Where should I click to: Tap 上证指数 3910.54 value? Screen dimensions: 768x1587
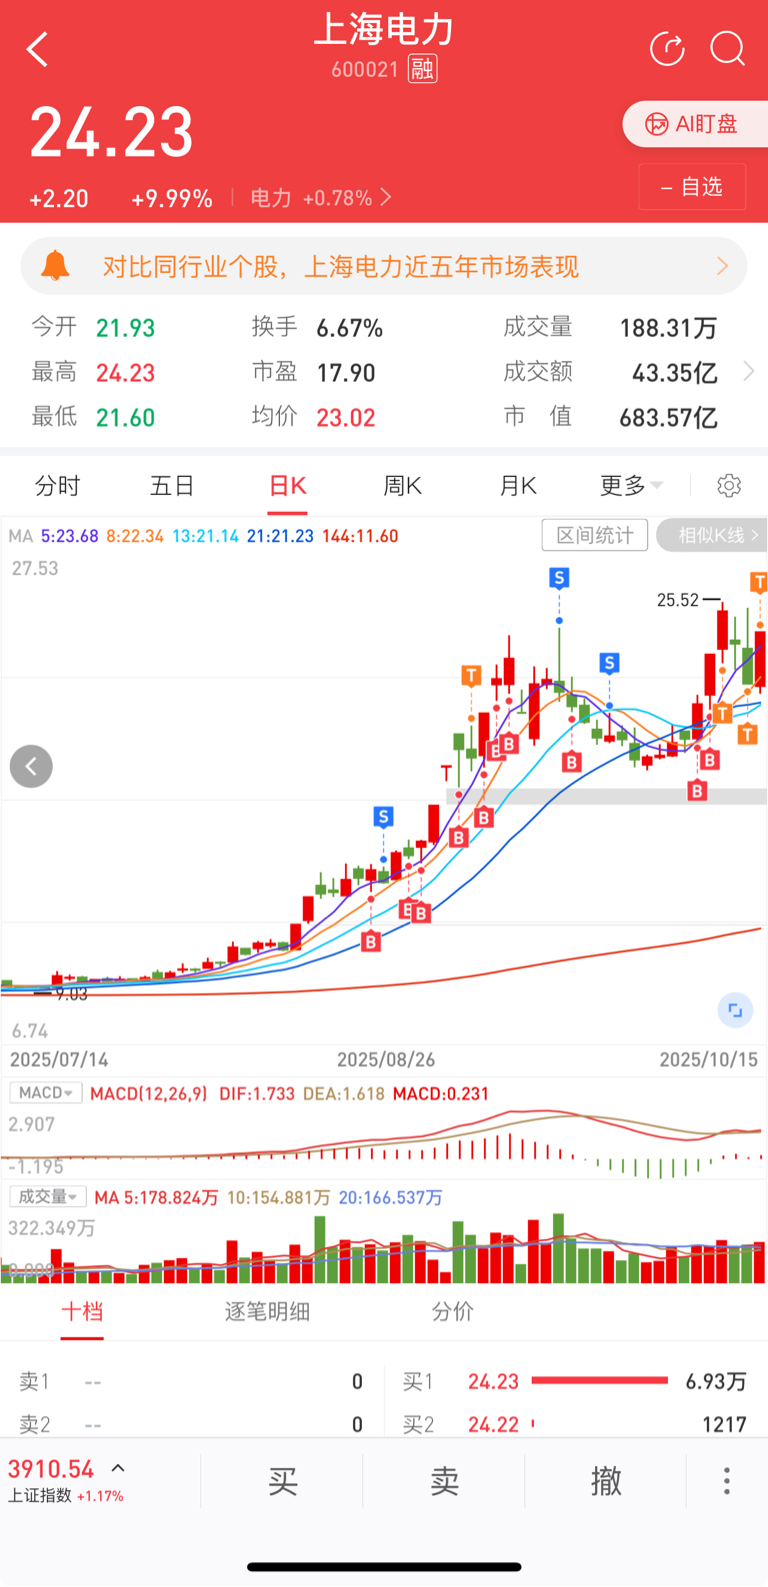(51, 1469)
